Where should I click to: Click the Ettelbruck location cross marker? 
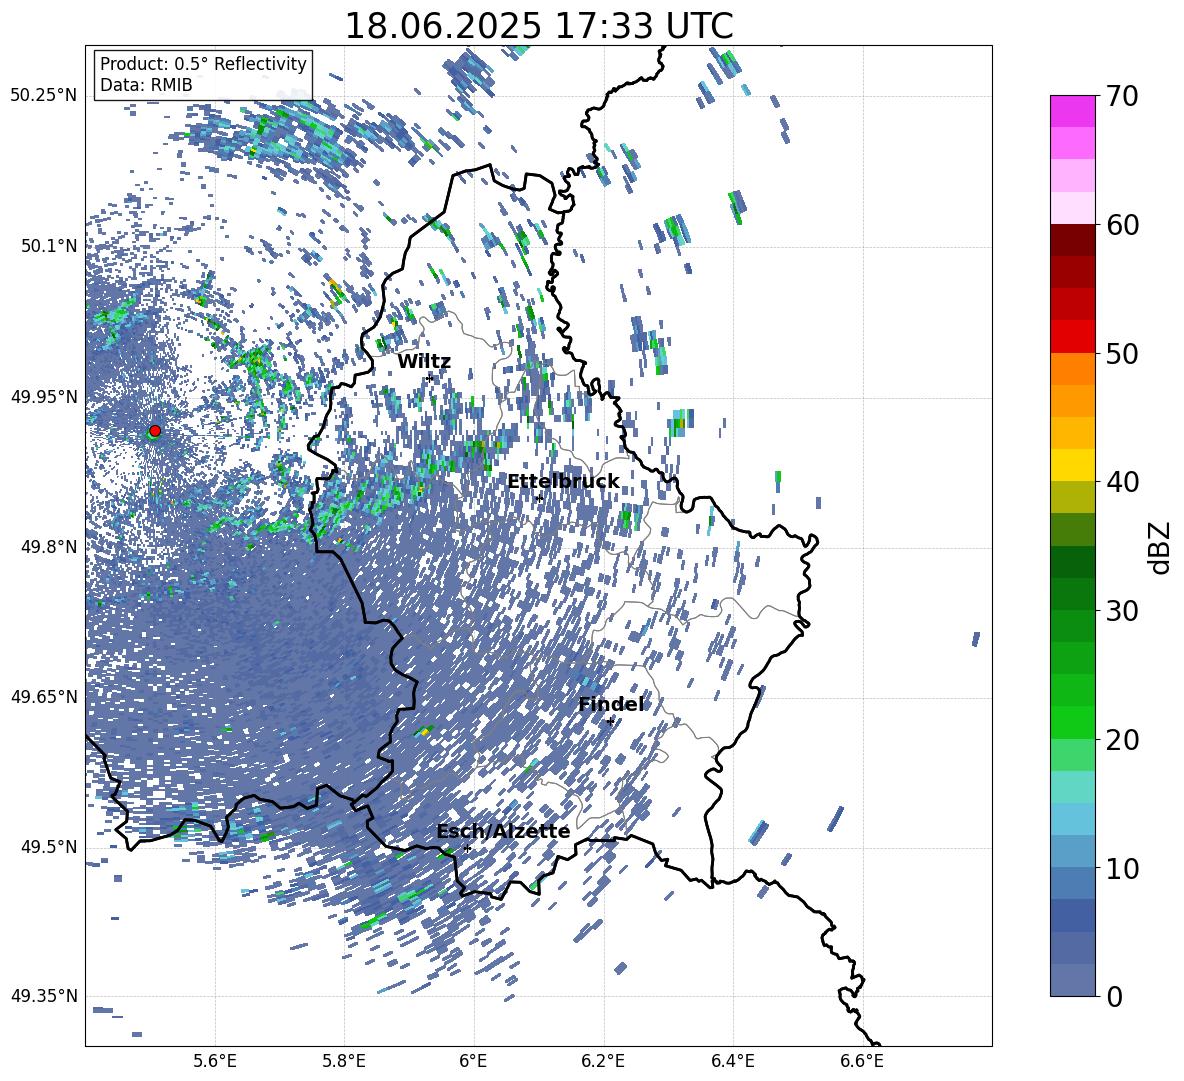click(539, 498)
